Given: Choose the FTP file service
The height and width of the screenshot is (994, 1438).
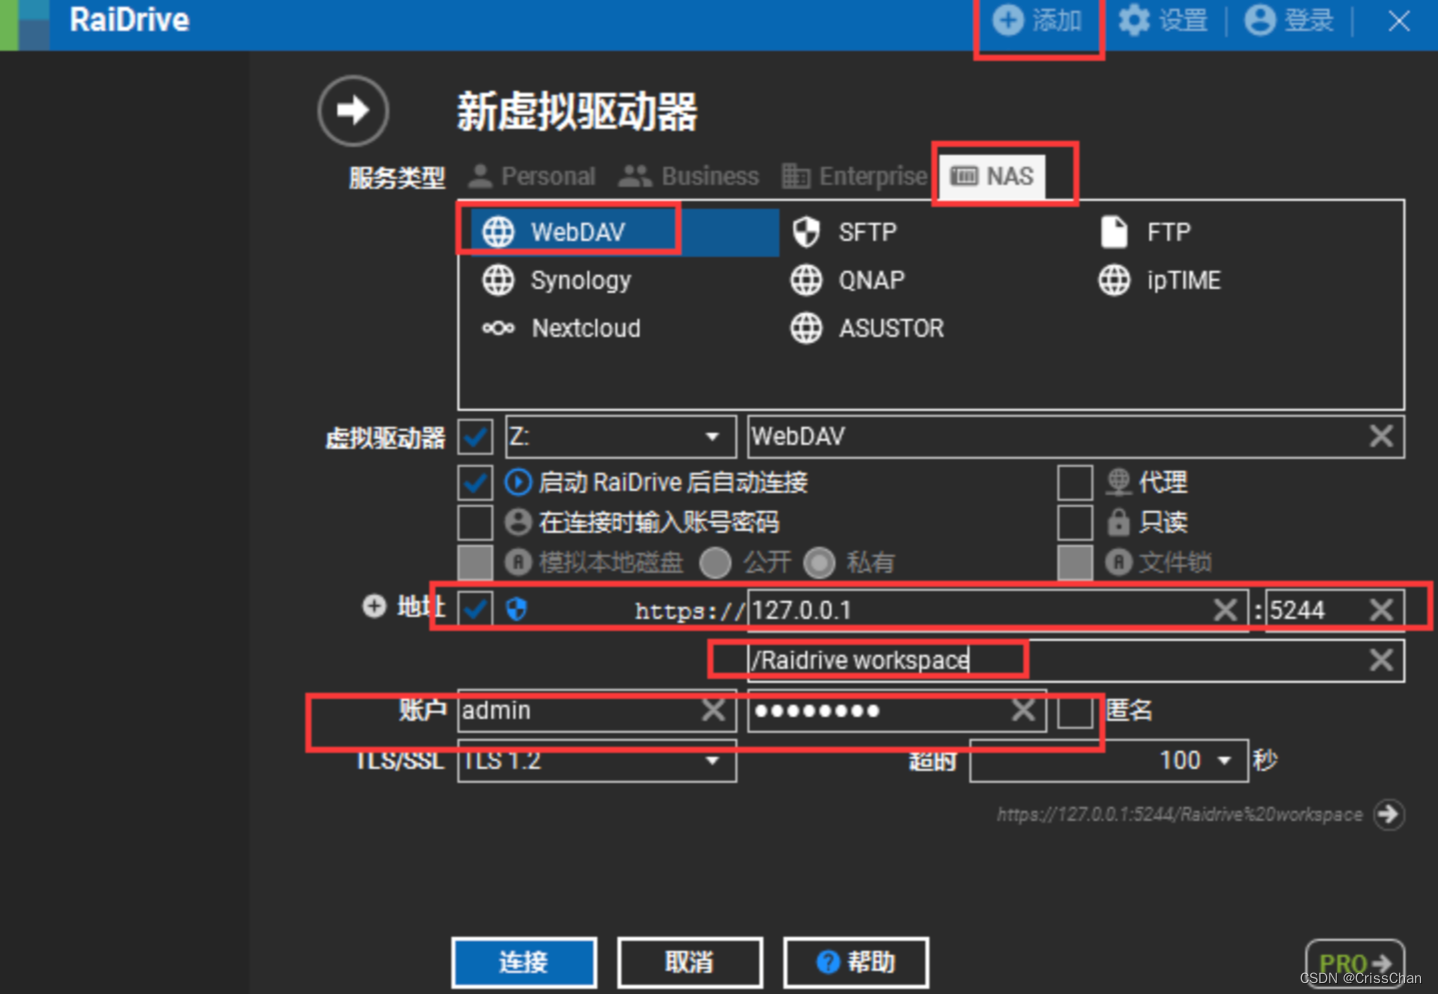Looking at the screenshot, I should point(1145,232).
